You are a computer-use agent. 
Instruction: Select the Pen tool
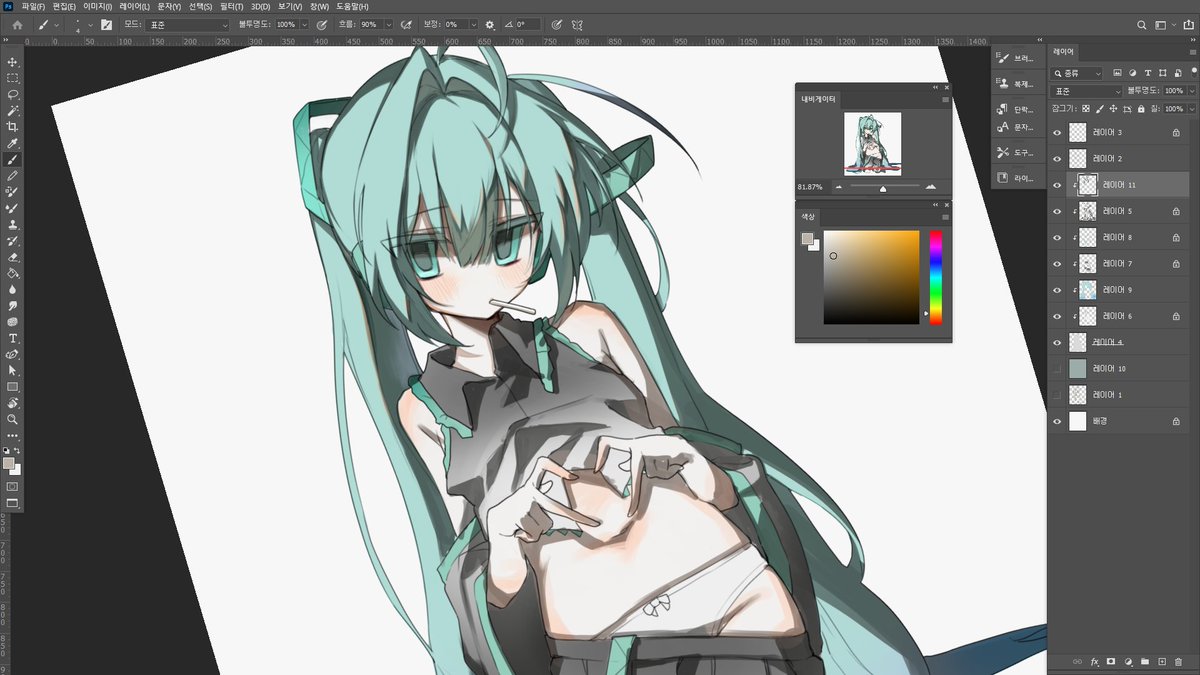point(13,354)
